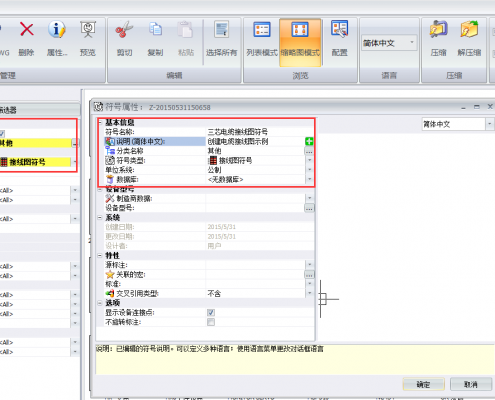Viewport: 495px width, 400px height.
Task: Click the green plus beside 说明 field
Action: [309, 141]
